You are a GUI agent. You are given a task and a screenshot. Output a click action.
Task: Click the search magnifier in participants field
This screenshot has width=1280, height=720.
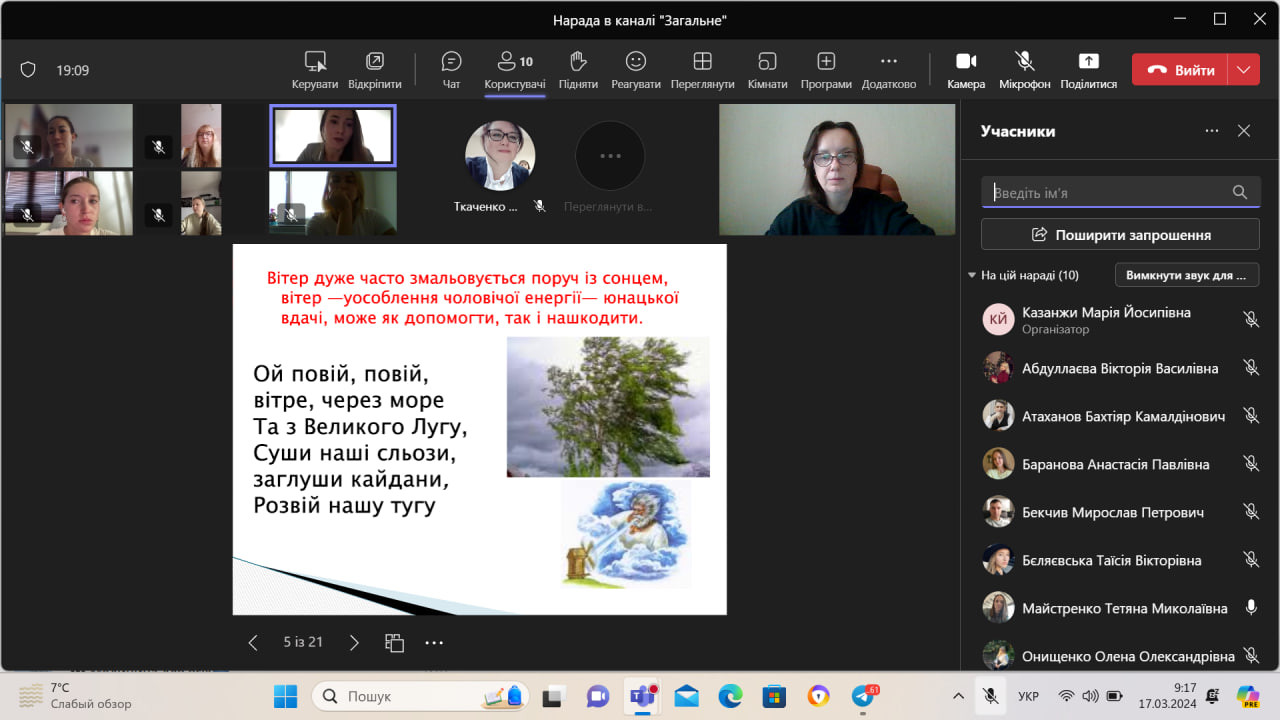tap(1240, 192)
